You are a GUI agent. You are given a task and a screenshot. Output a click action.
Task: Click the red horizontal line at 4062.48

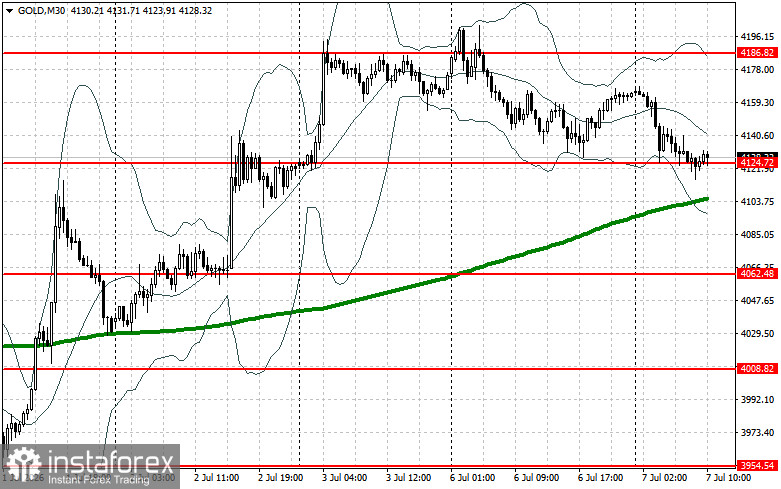pos(369,274)
